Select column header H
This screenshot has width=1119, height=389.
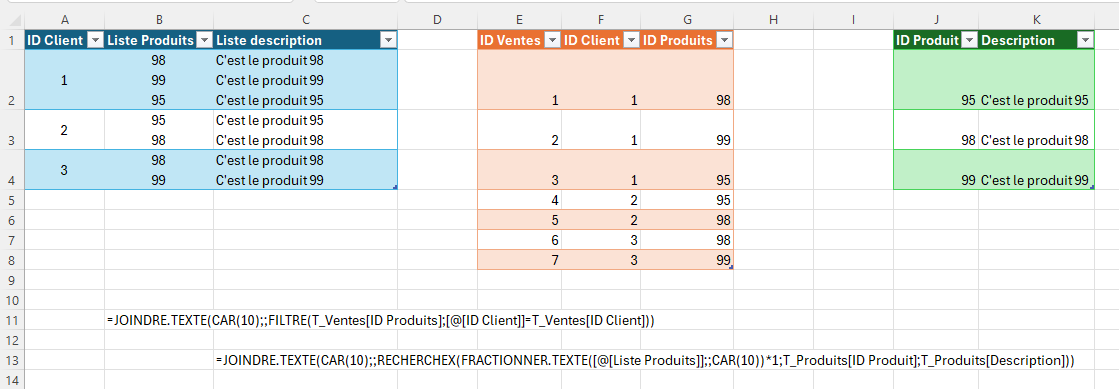click(774, 19)
